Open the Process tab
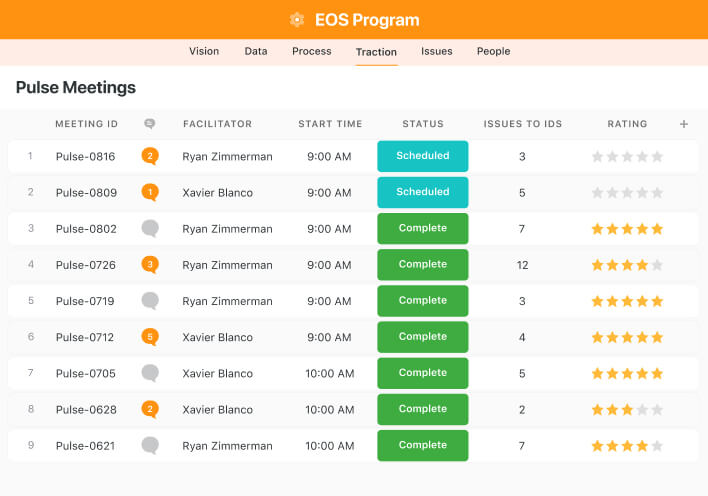The width and height of the screenshot is (708, 496). click(x=312, y=51)
